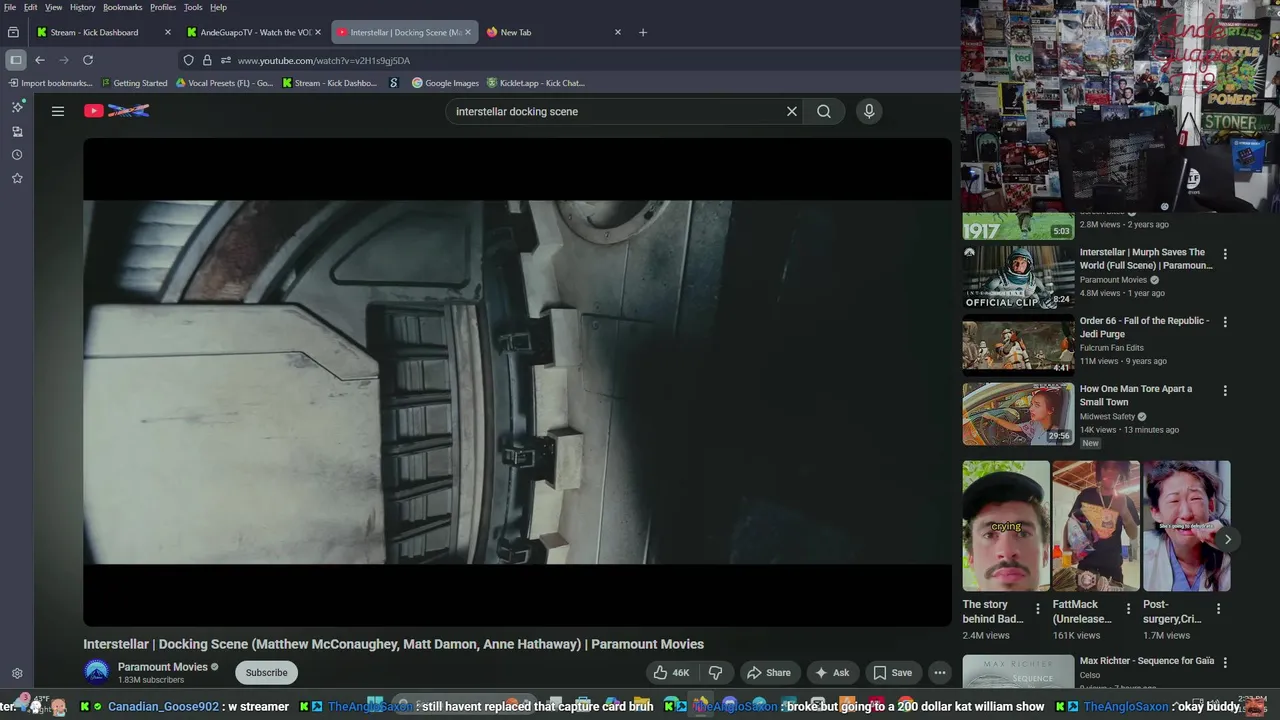This screenshot has height=720, width=1280.
Task: Open the History menu
Action: [83, 7]
